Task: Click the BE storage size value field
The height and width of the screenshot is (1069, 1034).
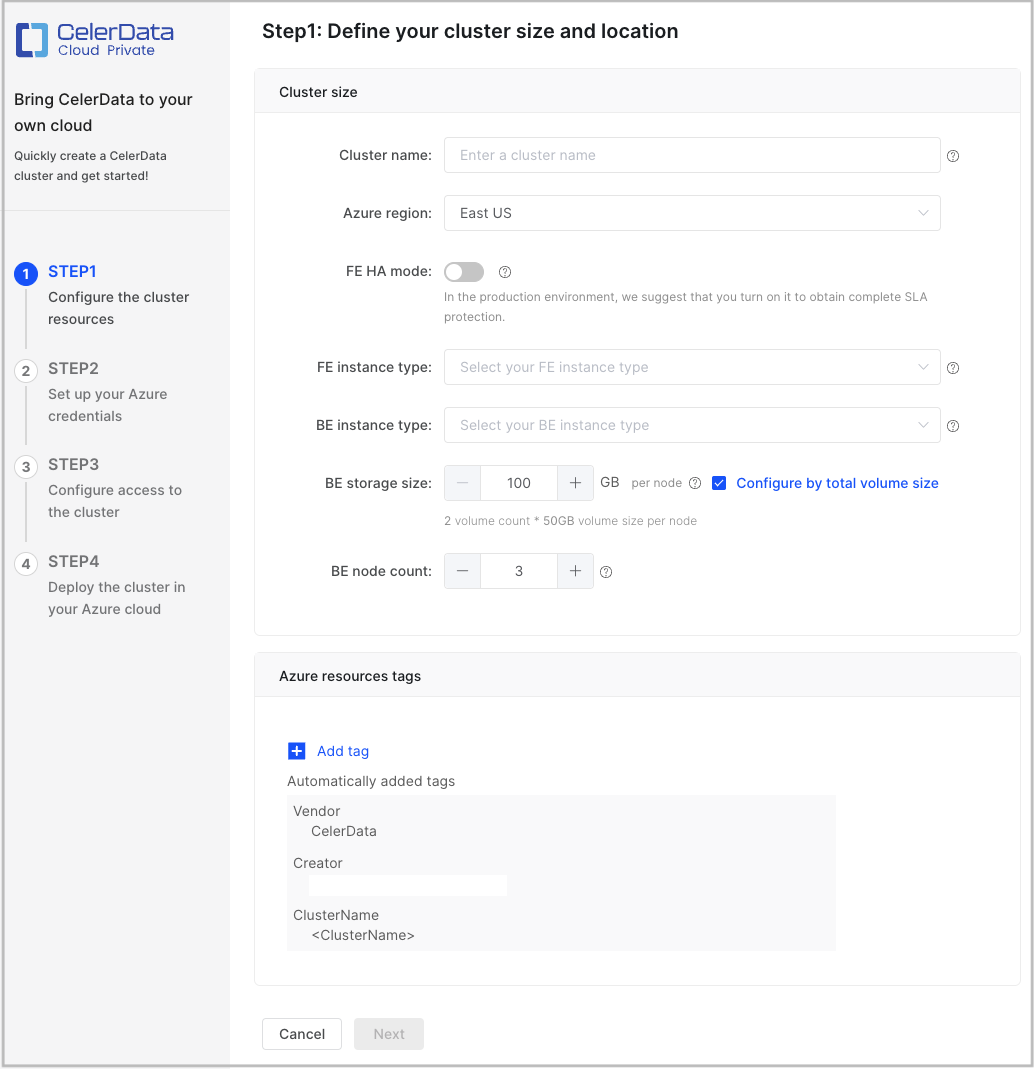Action: click(519, 483)
